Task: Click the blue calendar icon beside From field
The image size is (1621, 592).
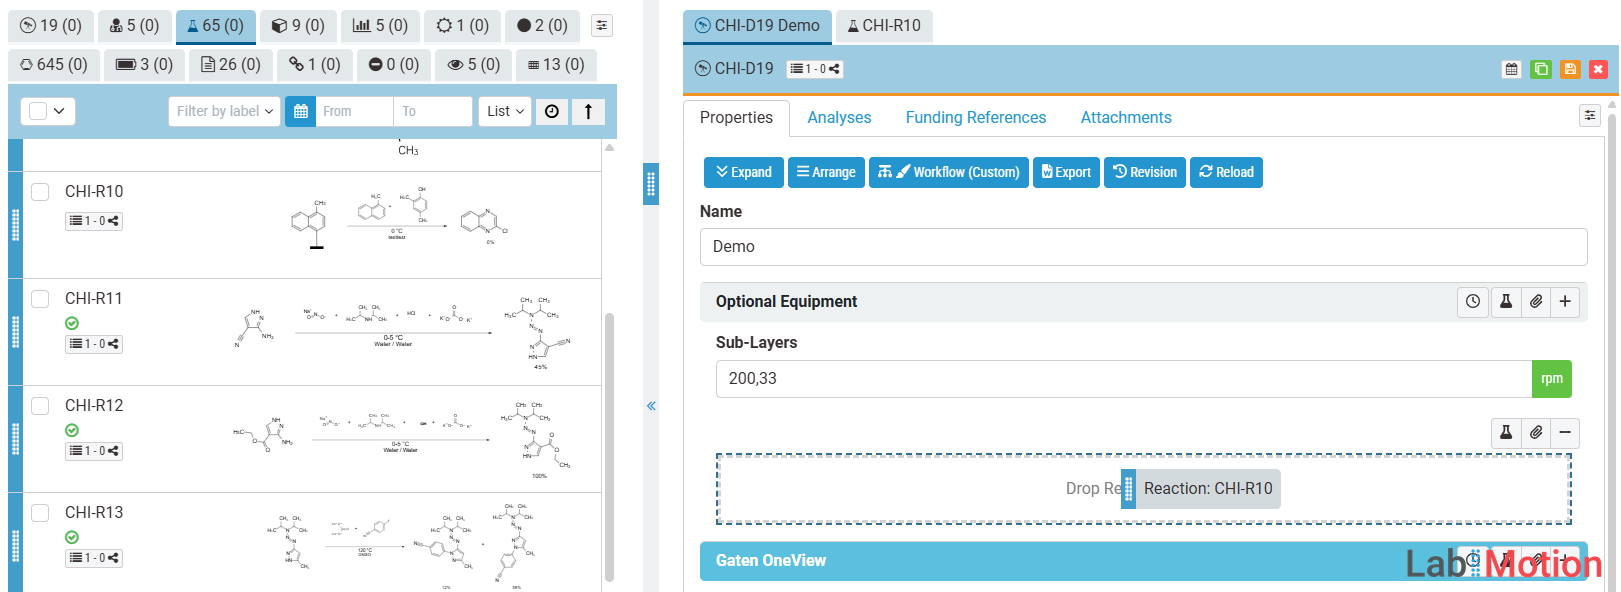Action: pos(300,111)
